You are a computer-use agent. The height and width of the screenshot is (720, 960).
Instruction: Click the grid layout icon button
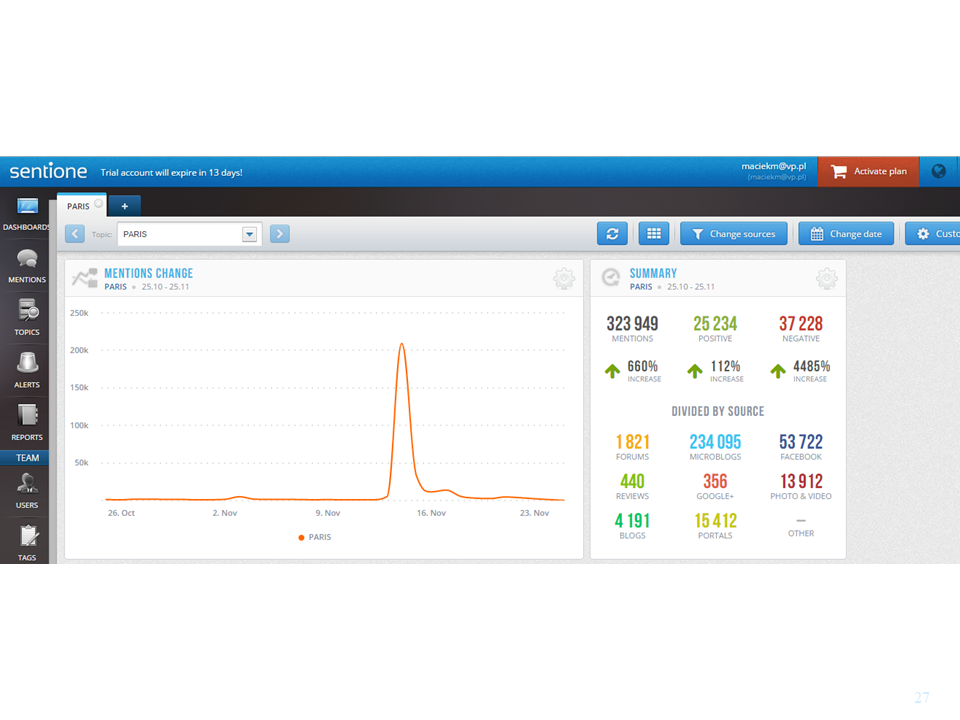coord(654,233)
